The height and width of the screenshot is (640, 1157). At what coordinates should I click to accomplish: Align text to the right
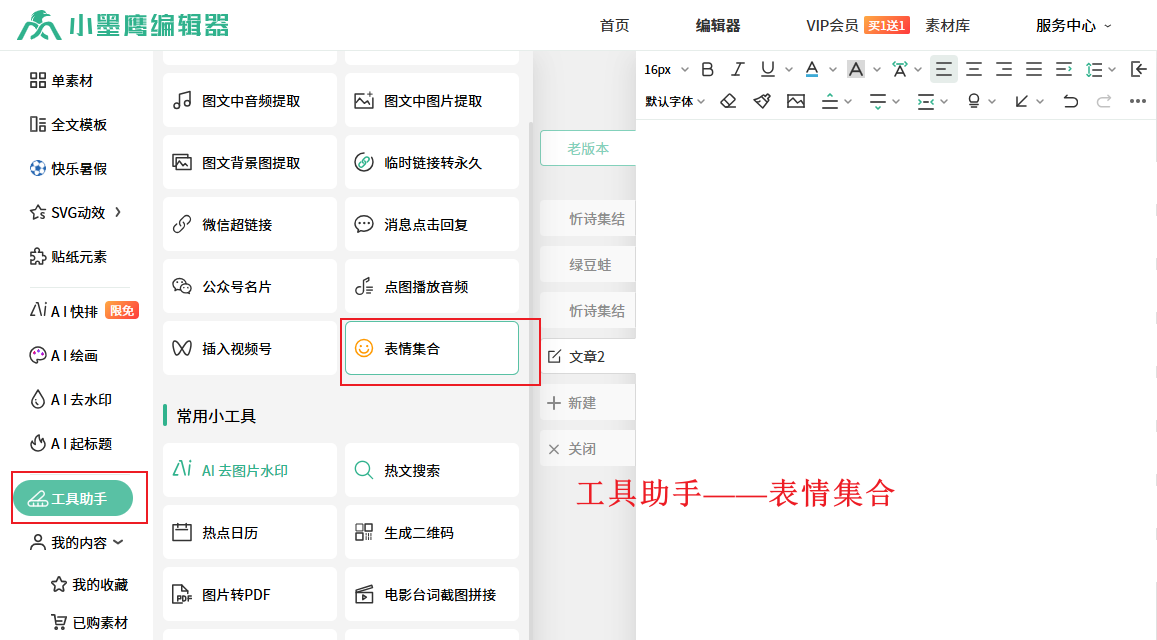coord(1004,69)
